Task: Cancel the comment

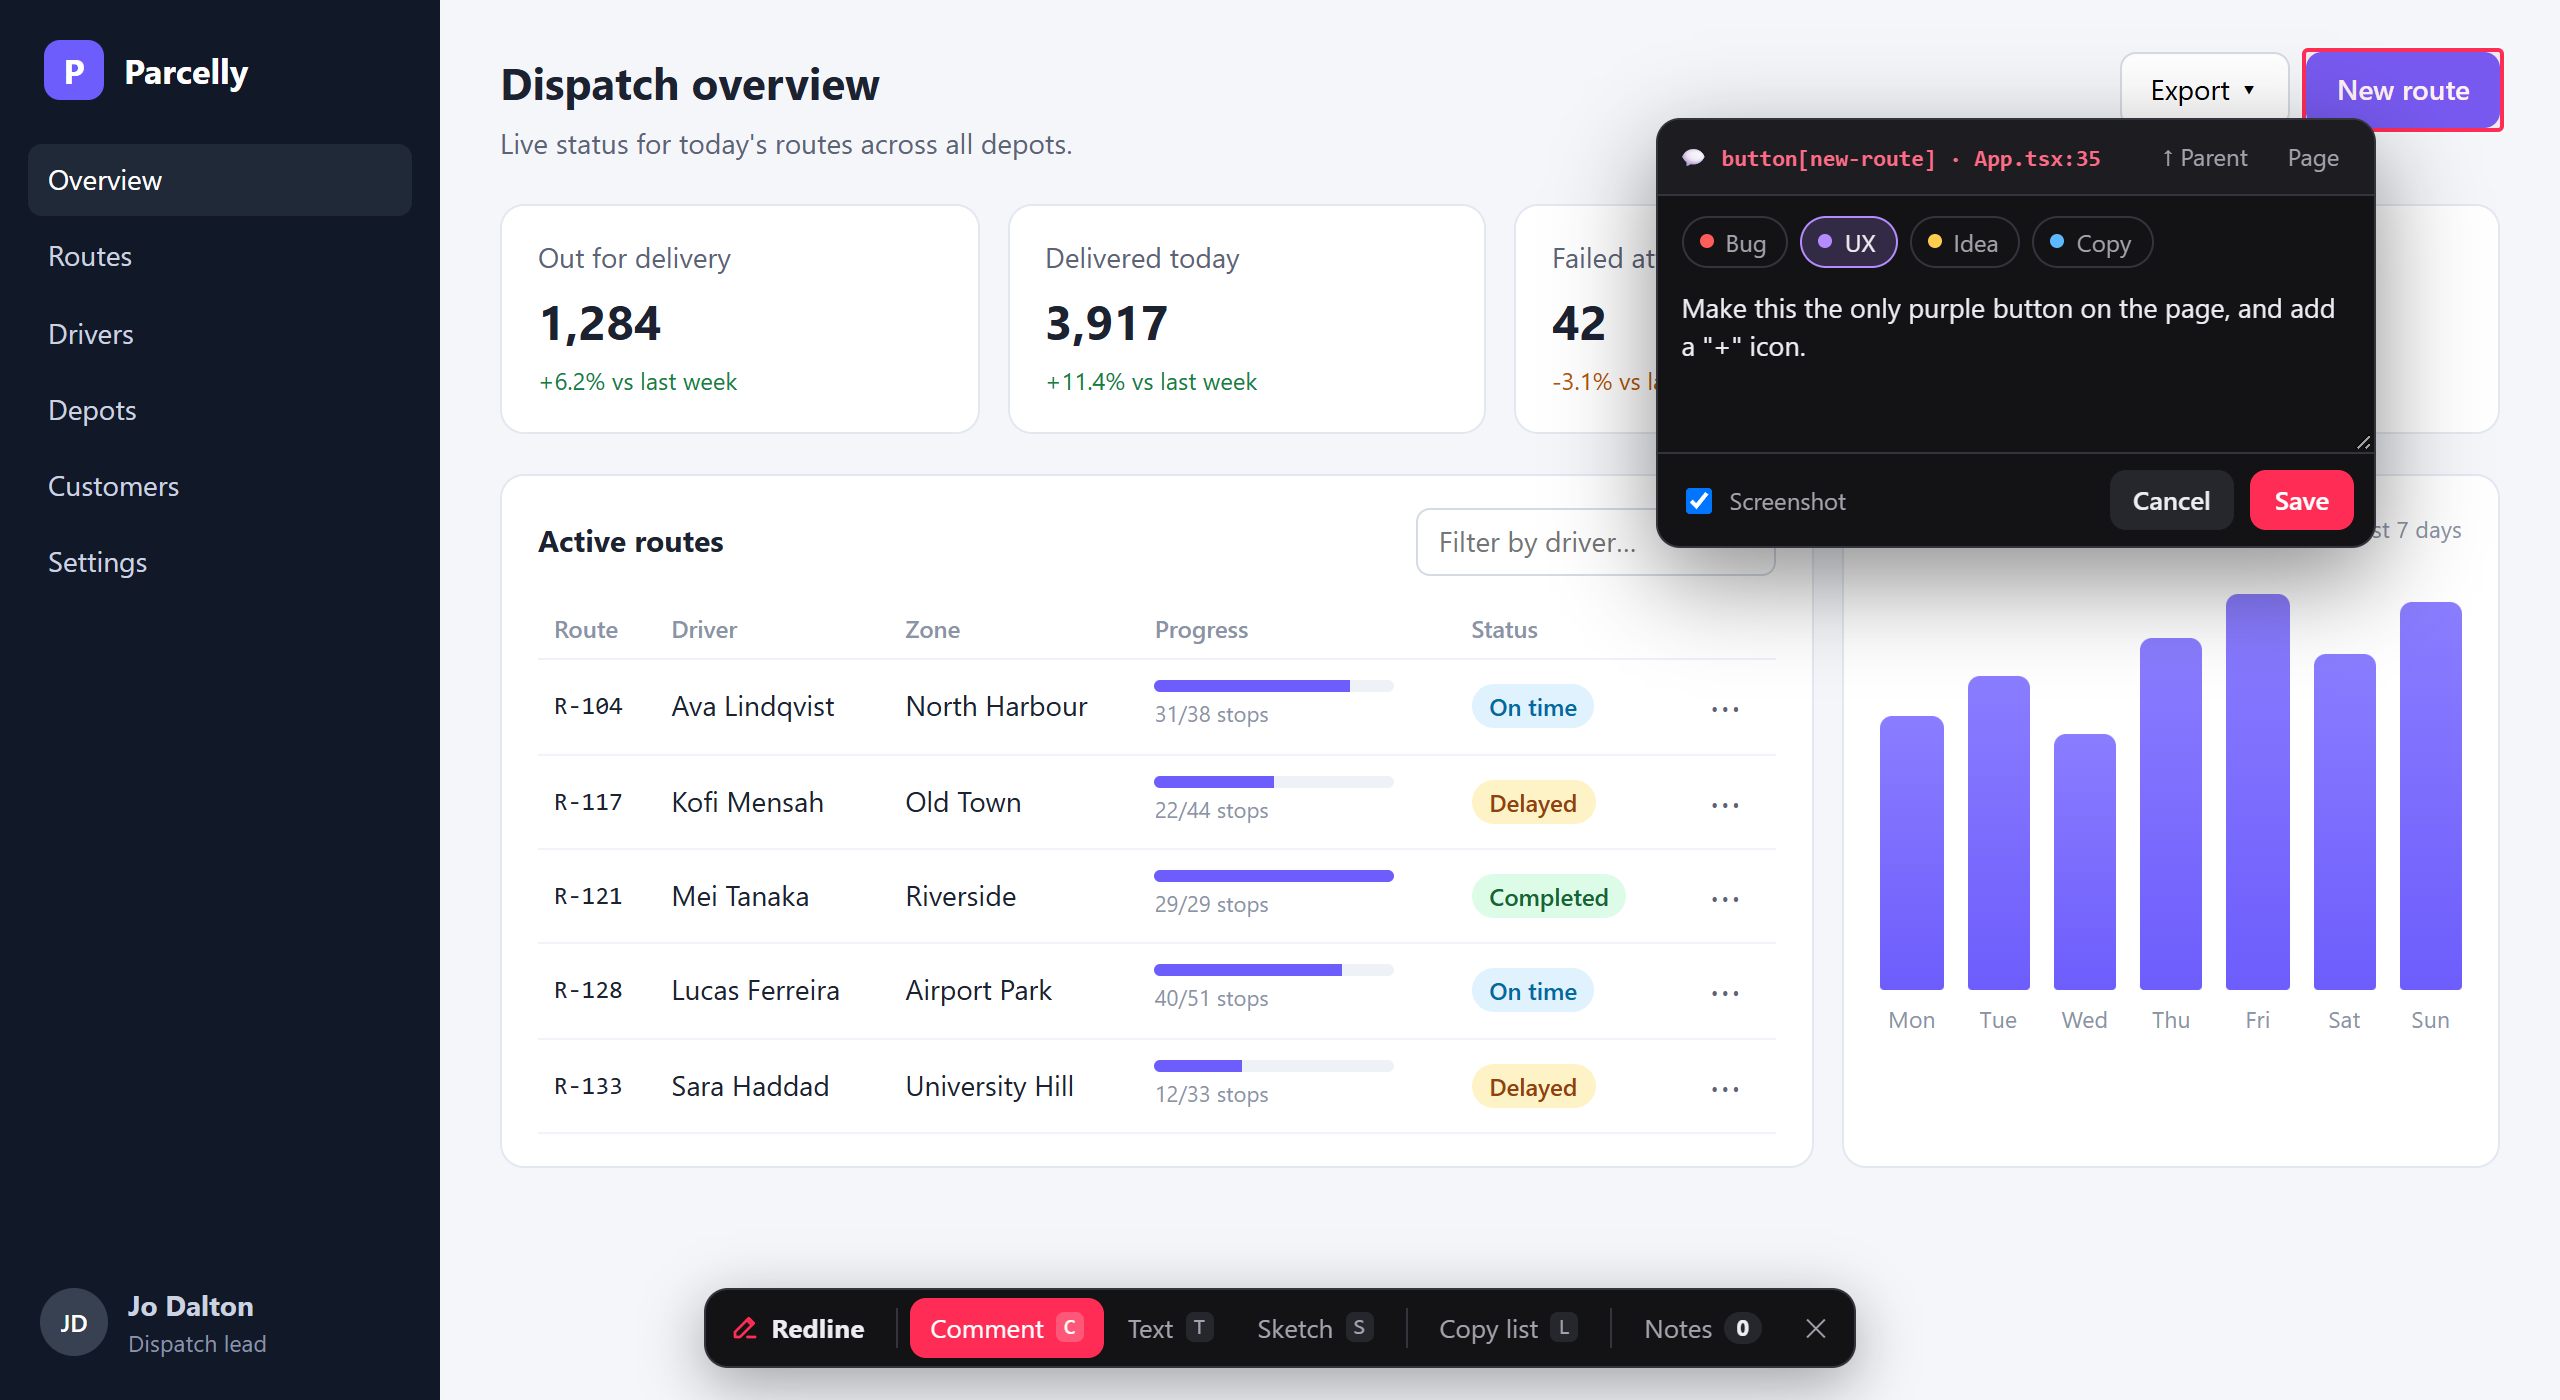Action: [x=2171, y=500]
